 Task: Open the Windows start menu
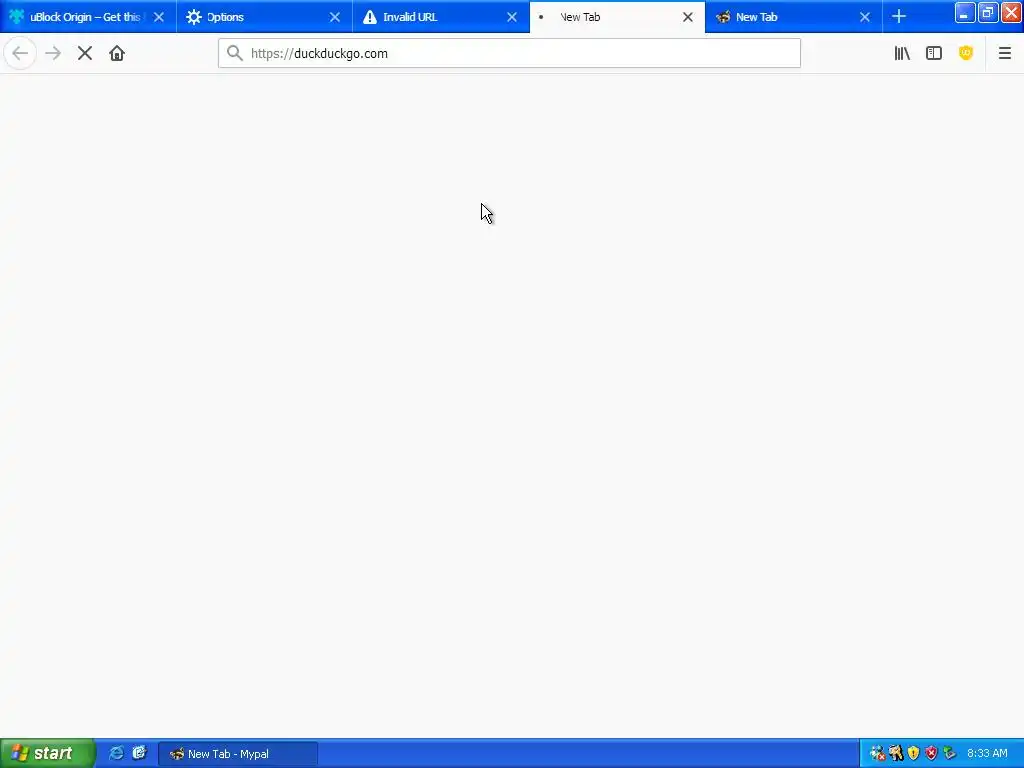click(47, 754)
